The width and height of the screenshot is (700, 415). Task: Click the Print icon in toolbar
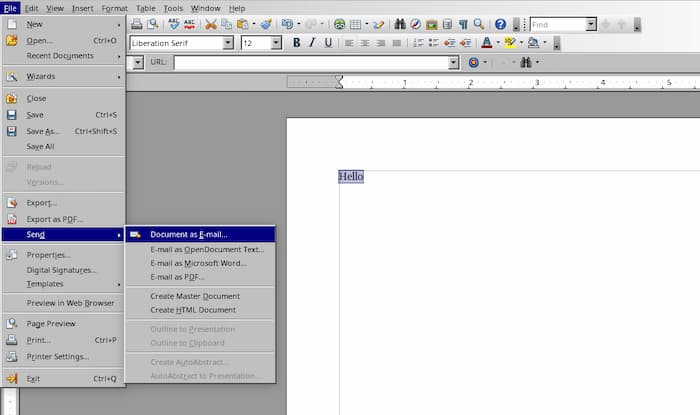pos(137,24)
